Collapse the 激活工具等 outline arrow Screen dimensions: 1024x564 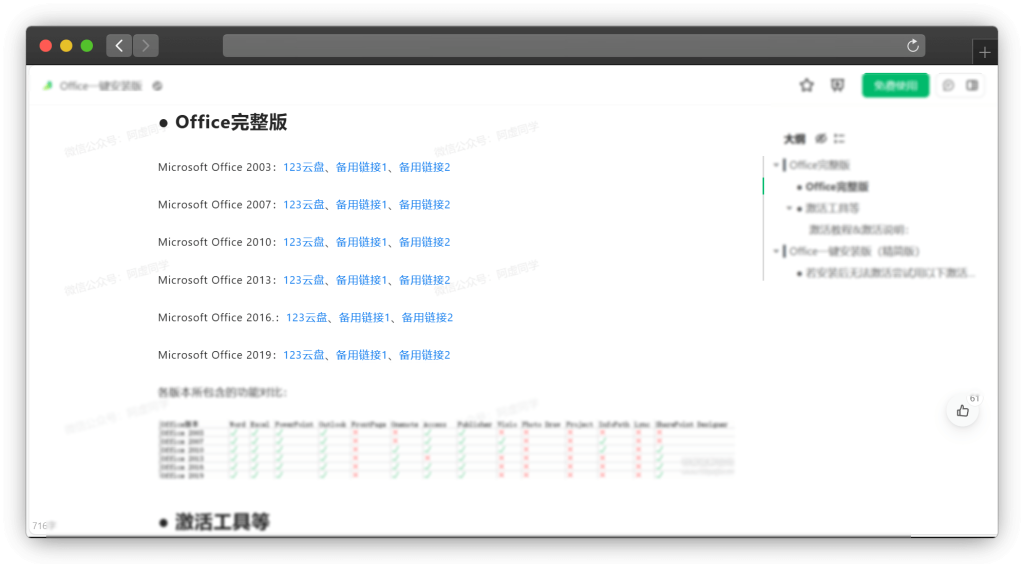pos(789,208)
